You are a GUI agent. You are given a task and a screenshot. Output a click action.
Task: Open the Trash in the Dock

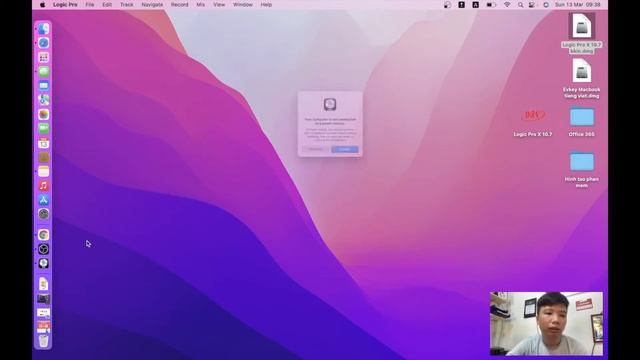pos(44,341)
